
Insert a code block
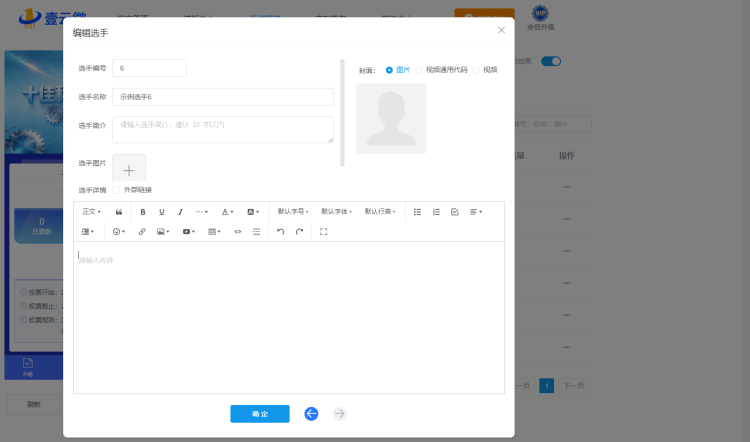click(238, 232)
